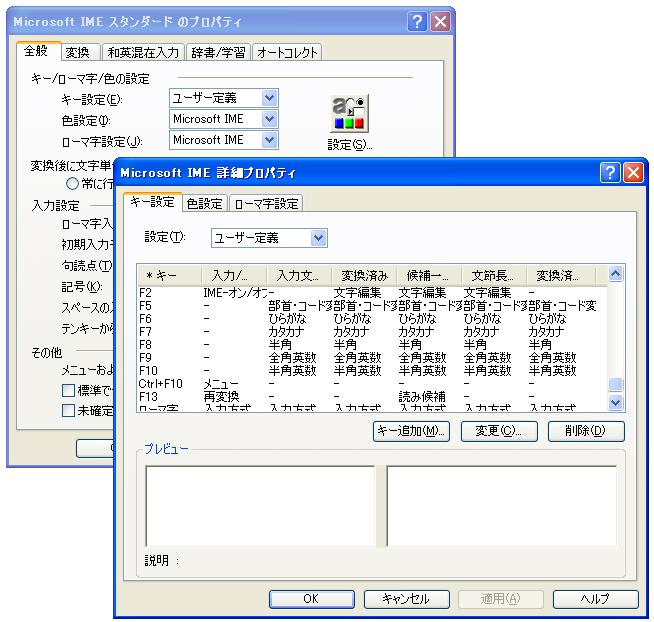654x622 pixels.
Task: Click the メニュー cell in Ctrl+F10 row
Action: pos(221,383)
